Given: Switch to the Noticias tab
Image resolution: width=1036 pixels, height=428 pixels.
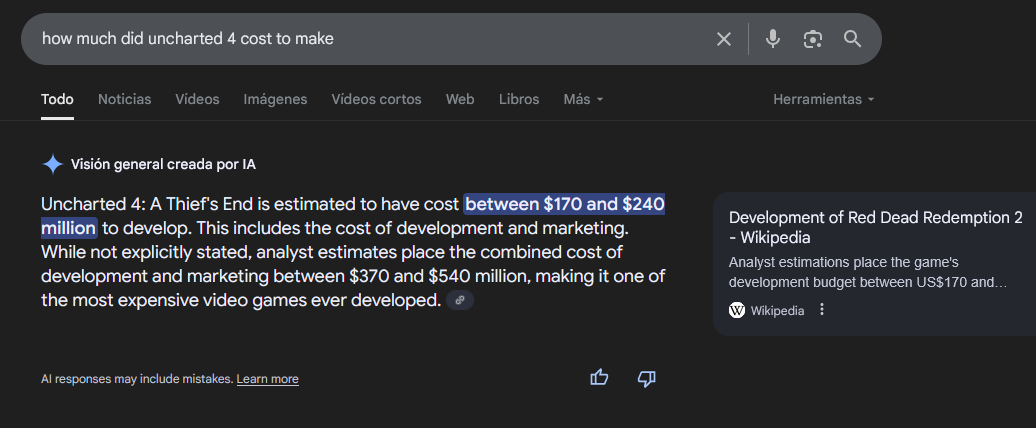Looking at the screenshot, I should click(124, 99).
